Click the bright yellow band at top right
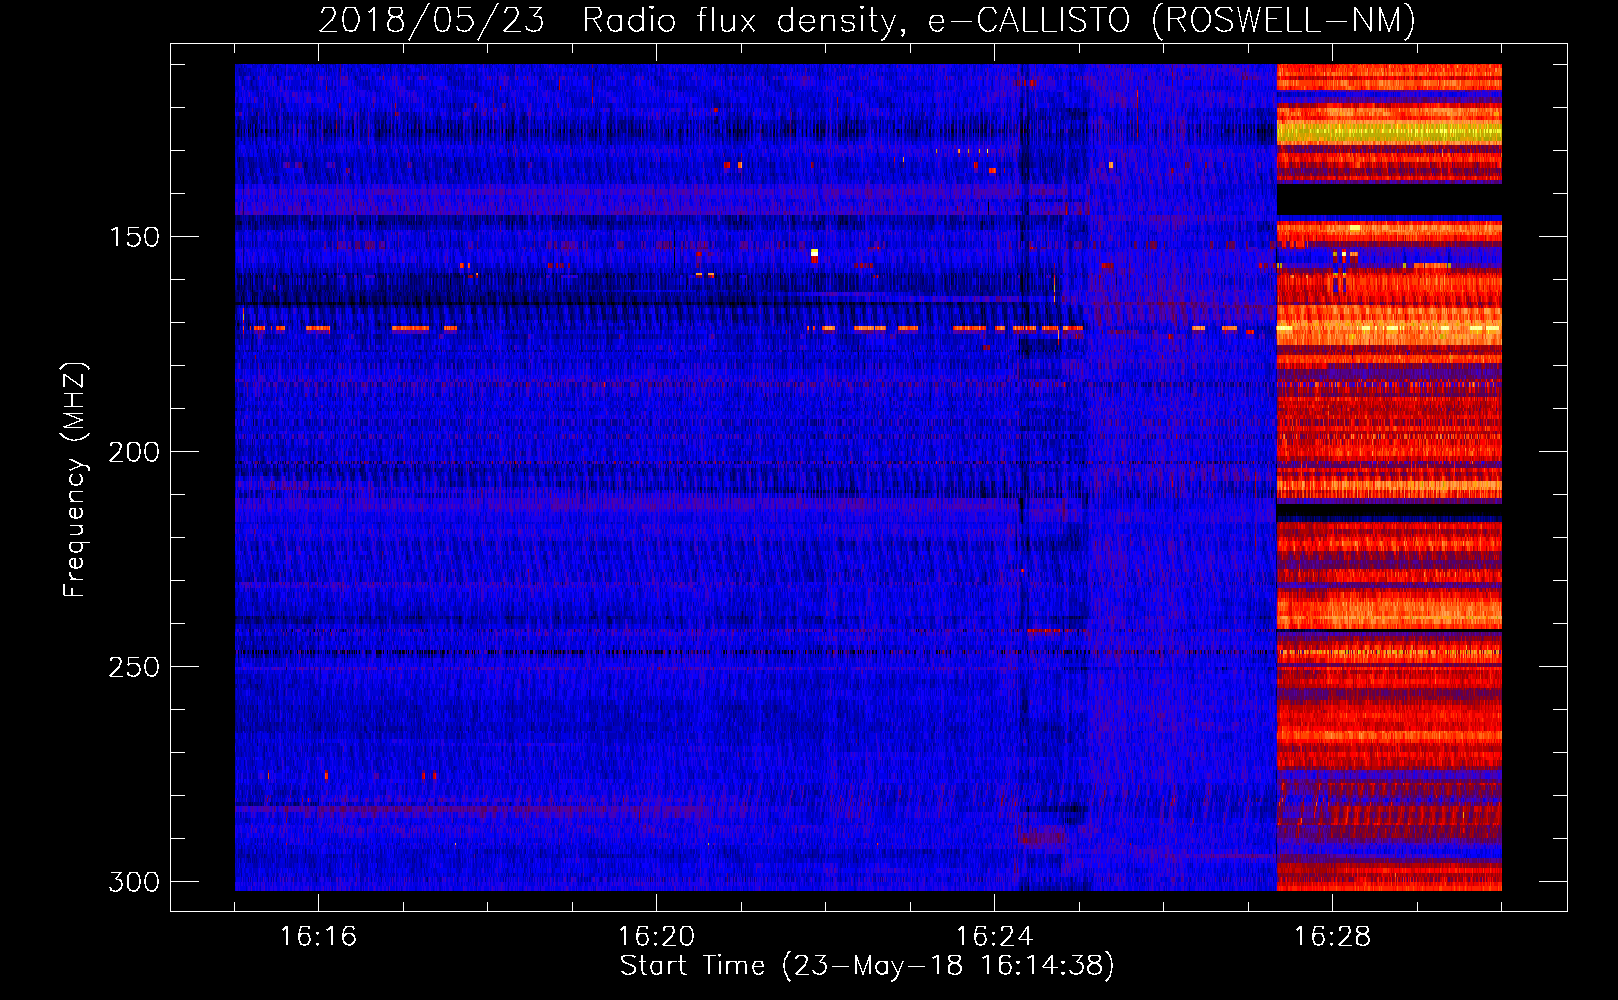This screenshot has width=1618, height=1000. (1389, 132)
